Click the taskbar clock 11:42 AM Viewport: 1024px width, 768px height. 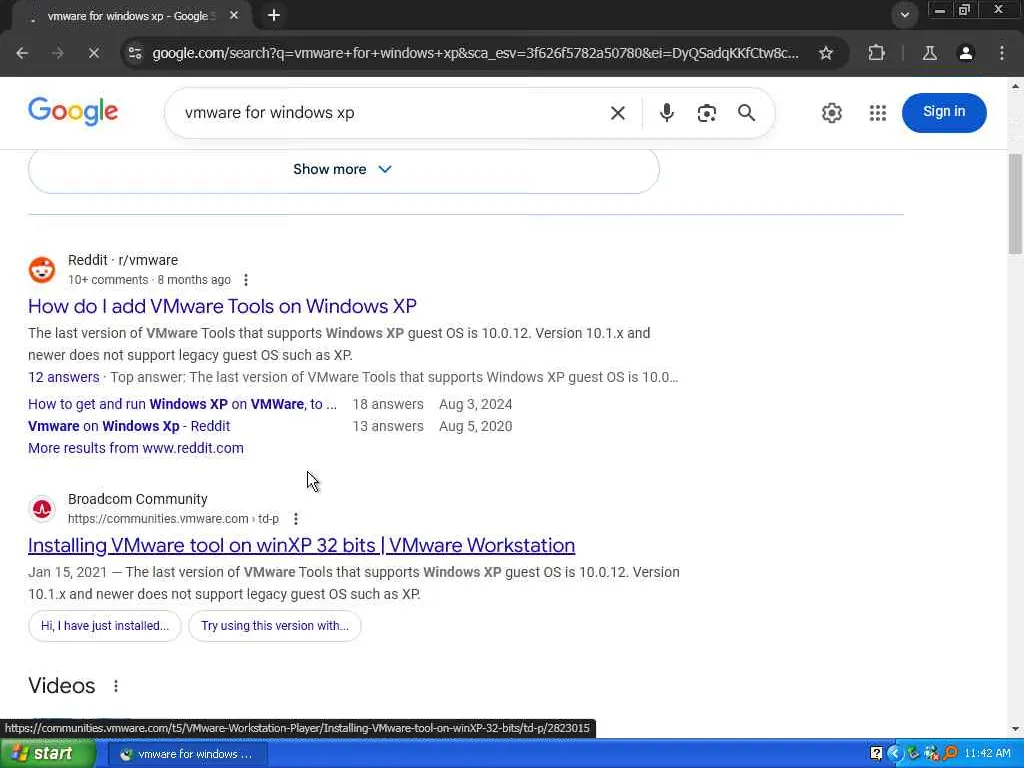click(x=987, y=754)
